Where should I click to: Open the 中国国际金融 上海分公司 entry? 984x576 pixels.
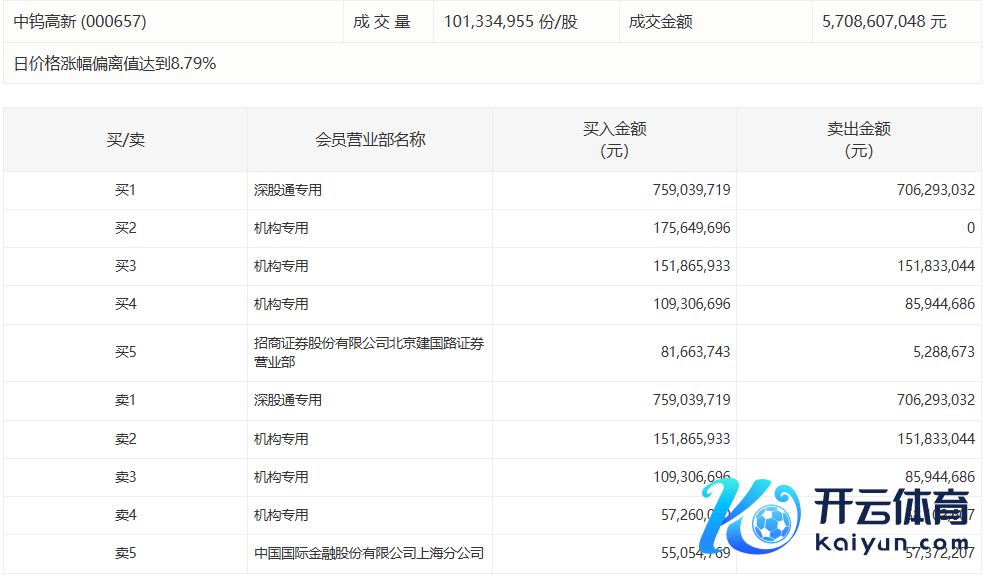pyautogui.click(x=368, y=553)
